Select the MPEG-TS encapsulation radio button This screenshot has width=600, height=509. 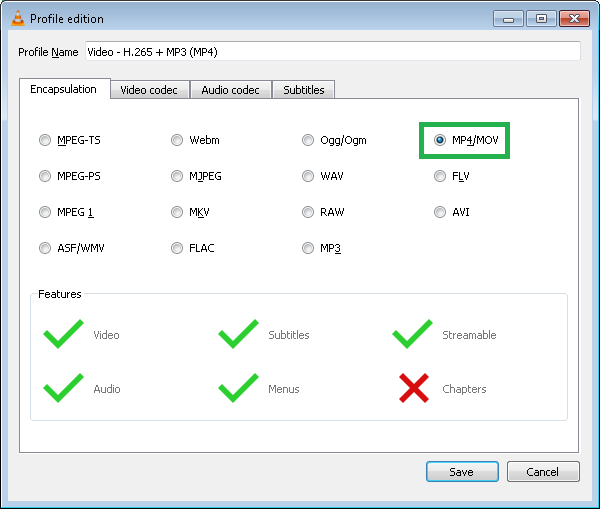pyautogui.click(x=45, y=140)
